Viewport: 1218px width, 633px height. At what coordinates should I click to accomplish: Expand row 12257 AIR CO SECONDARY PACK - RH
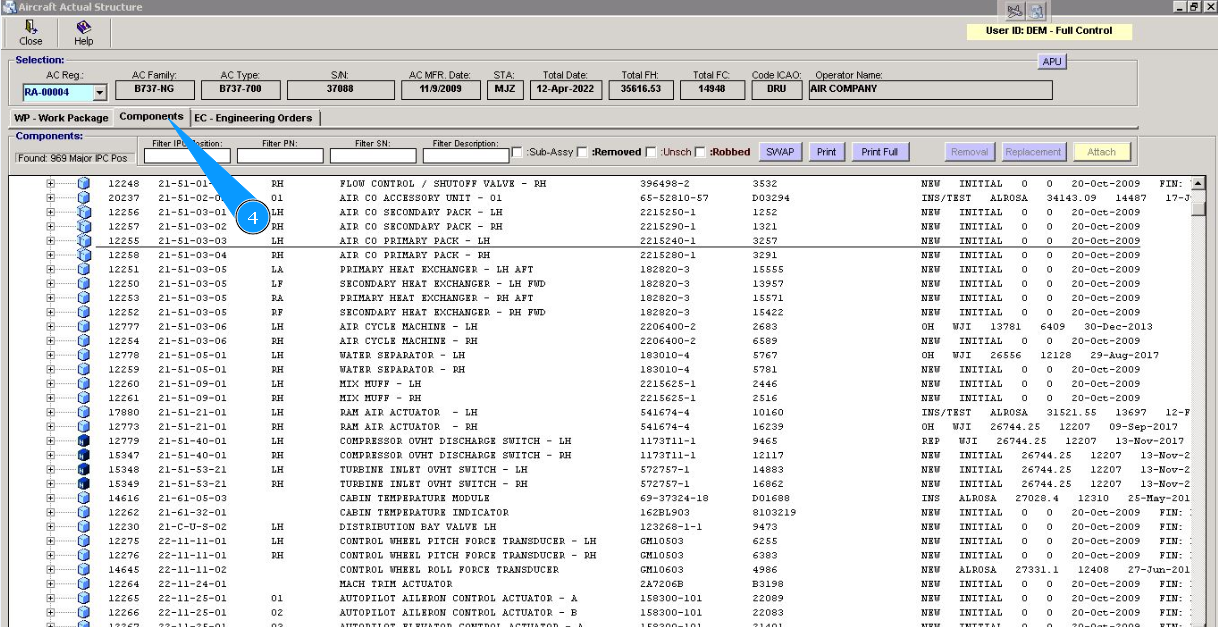[x=50, y=227]
